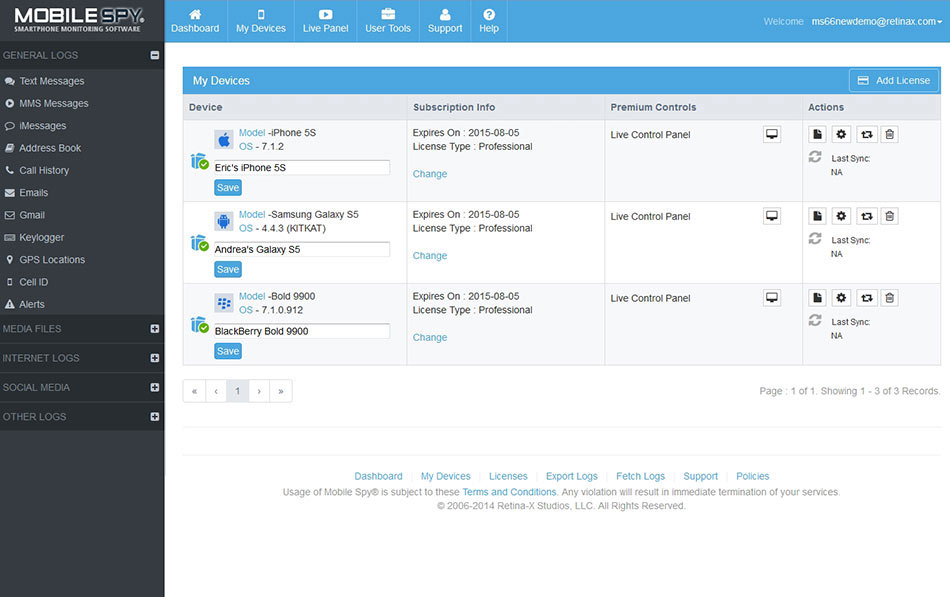This screenshot has width=950, height=597.
Task: Expand the Media Files section
Action: [154, 329]
